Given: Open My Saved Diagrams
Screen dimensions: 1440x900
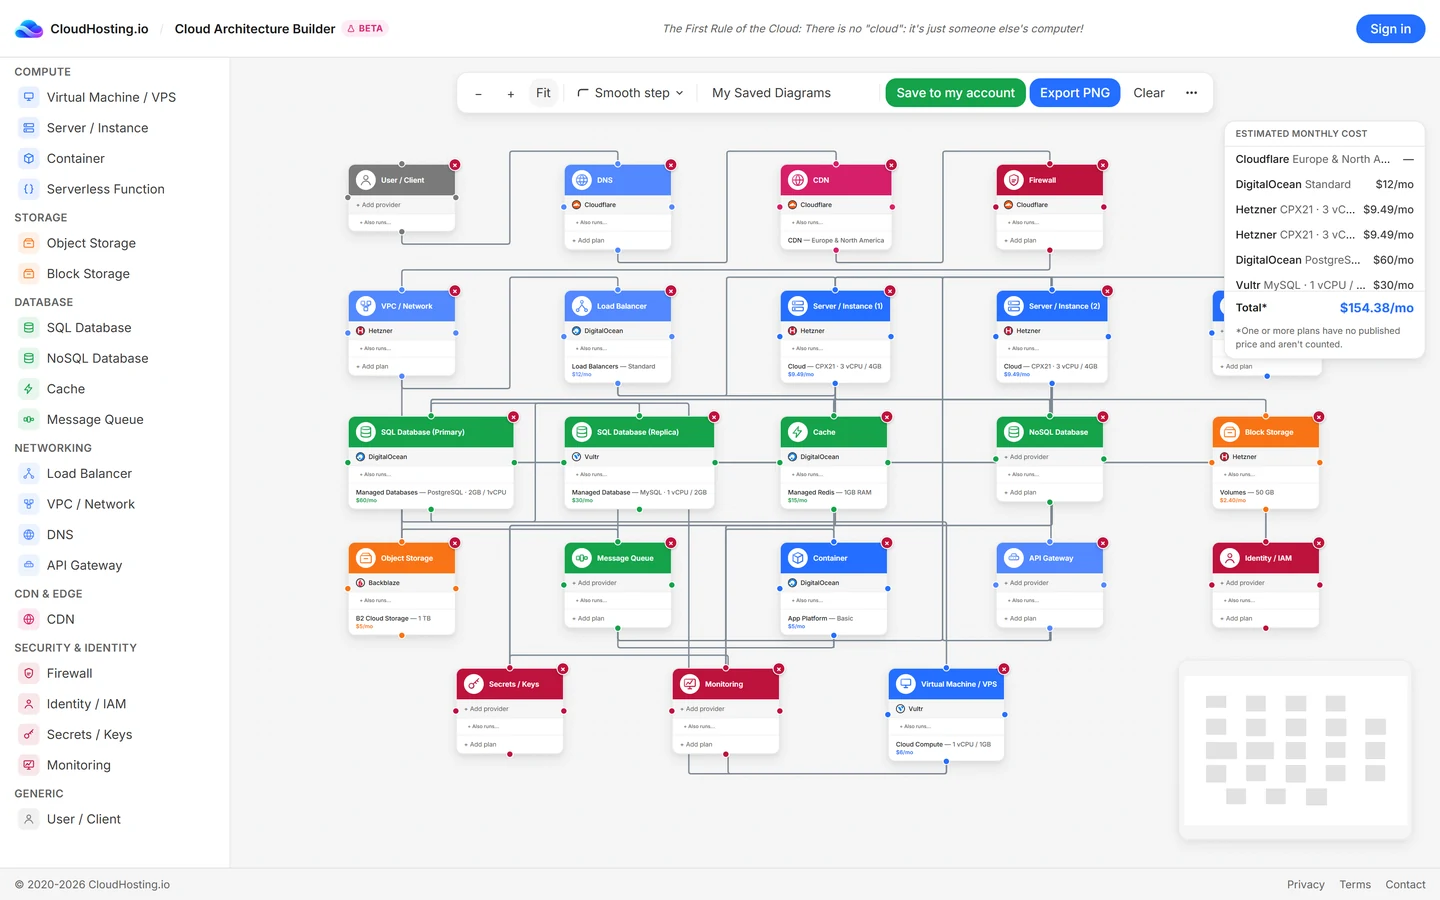Looking at the screenshot, I should click(771, 93).
